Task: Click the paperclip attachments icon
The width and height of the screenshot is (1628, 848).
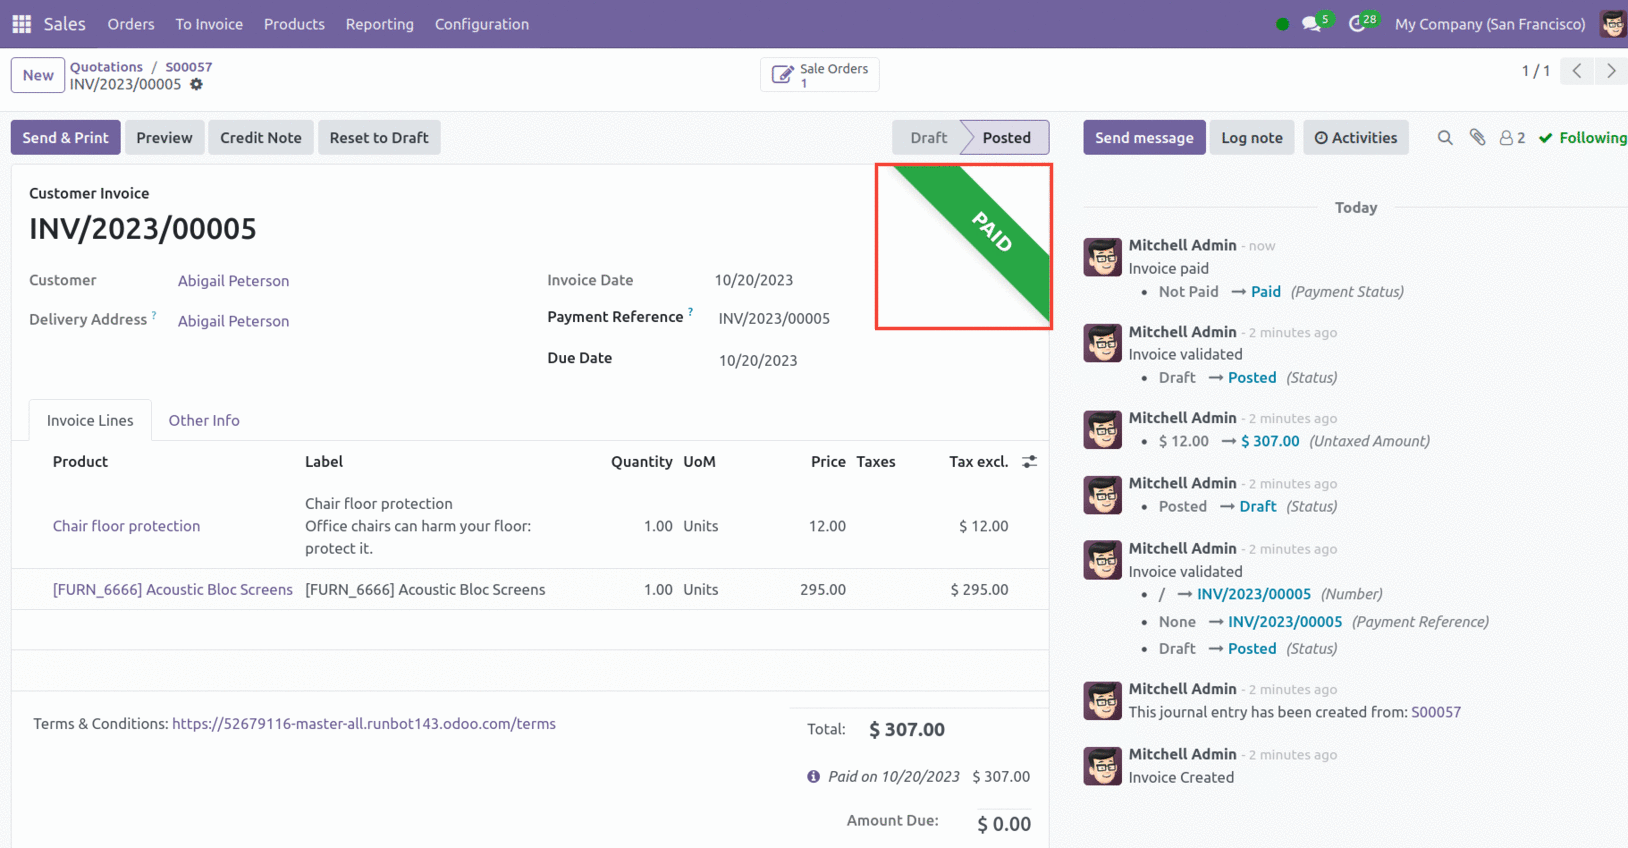Action: point(1477,138)
